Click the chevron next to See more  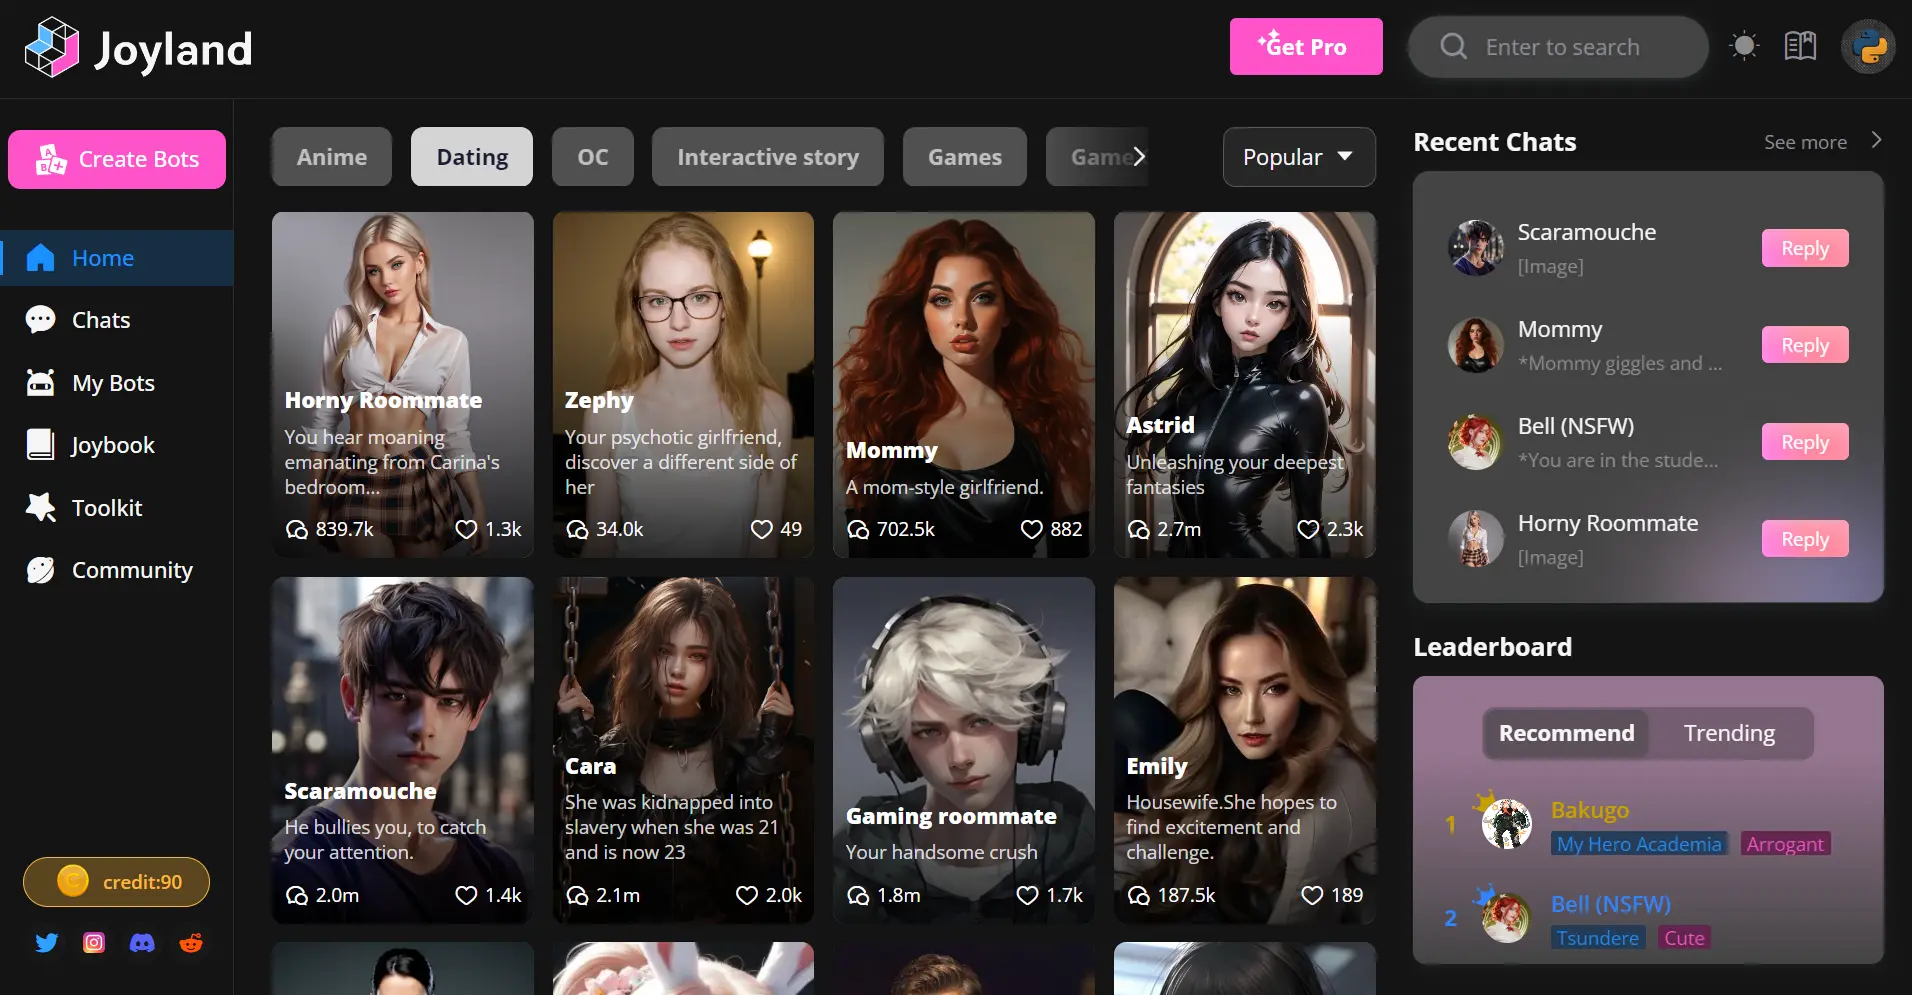(x=1876, y=141)
